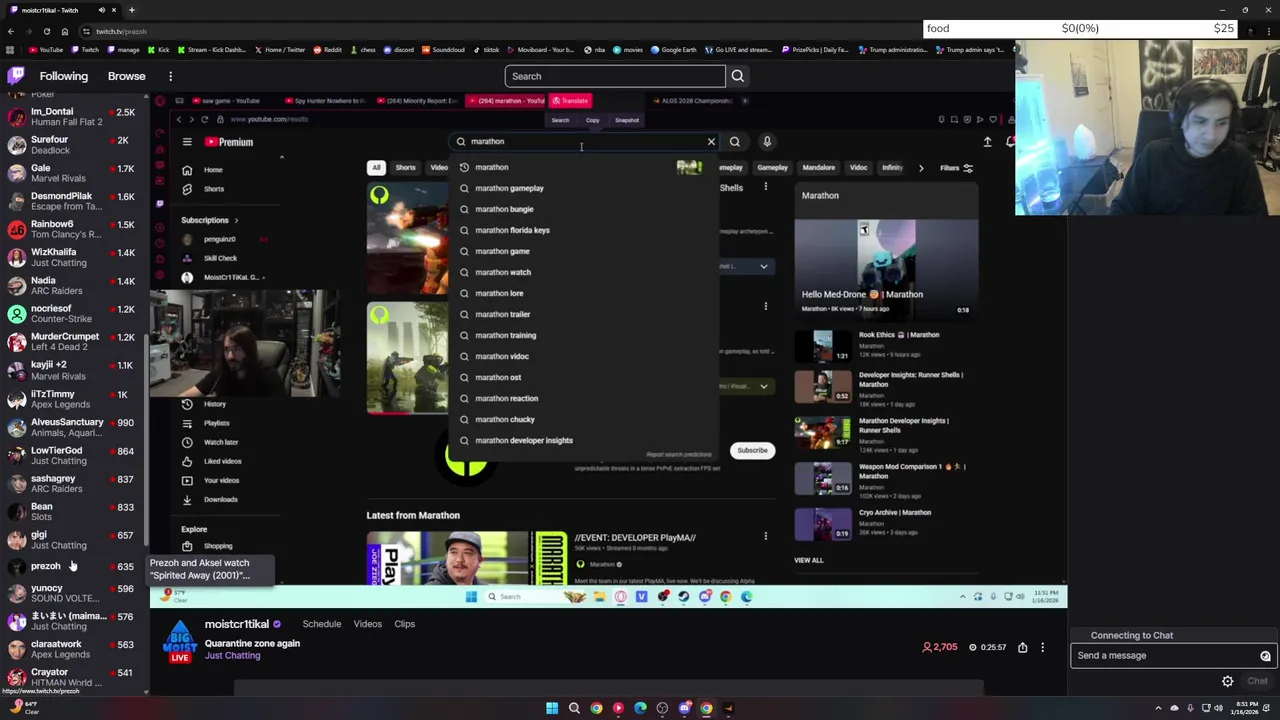Click the YouTube search magnifier button

click(x=734, y=142)
